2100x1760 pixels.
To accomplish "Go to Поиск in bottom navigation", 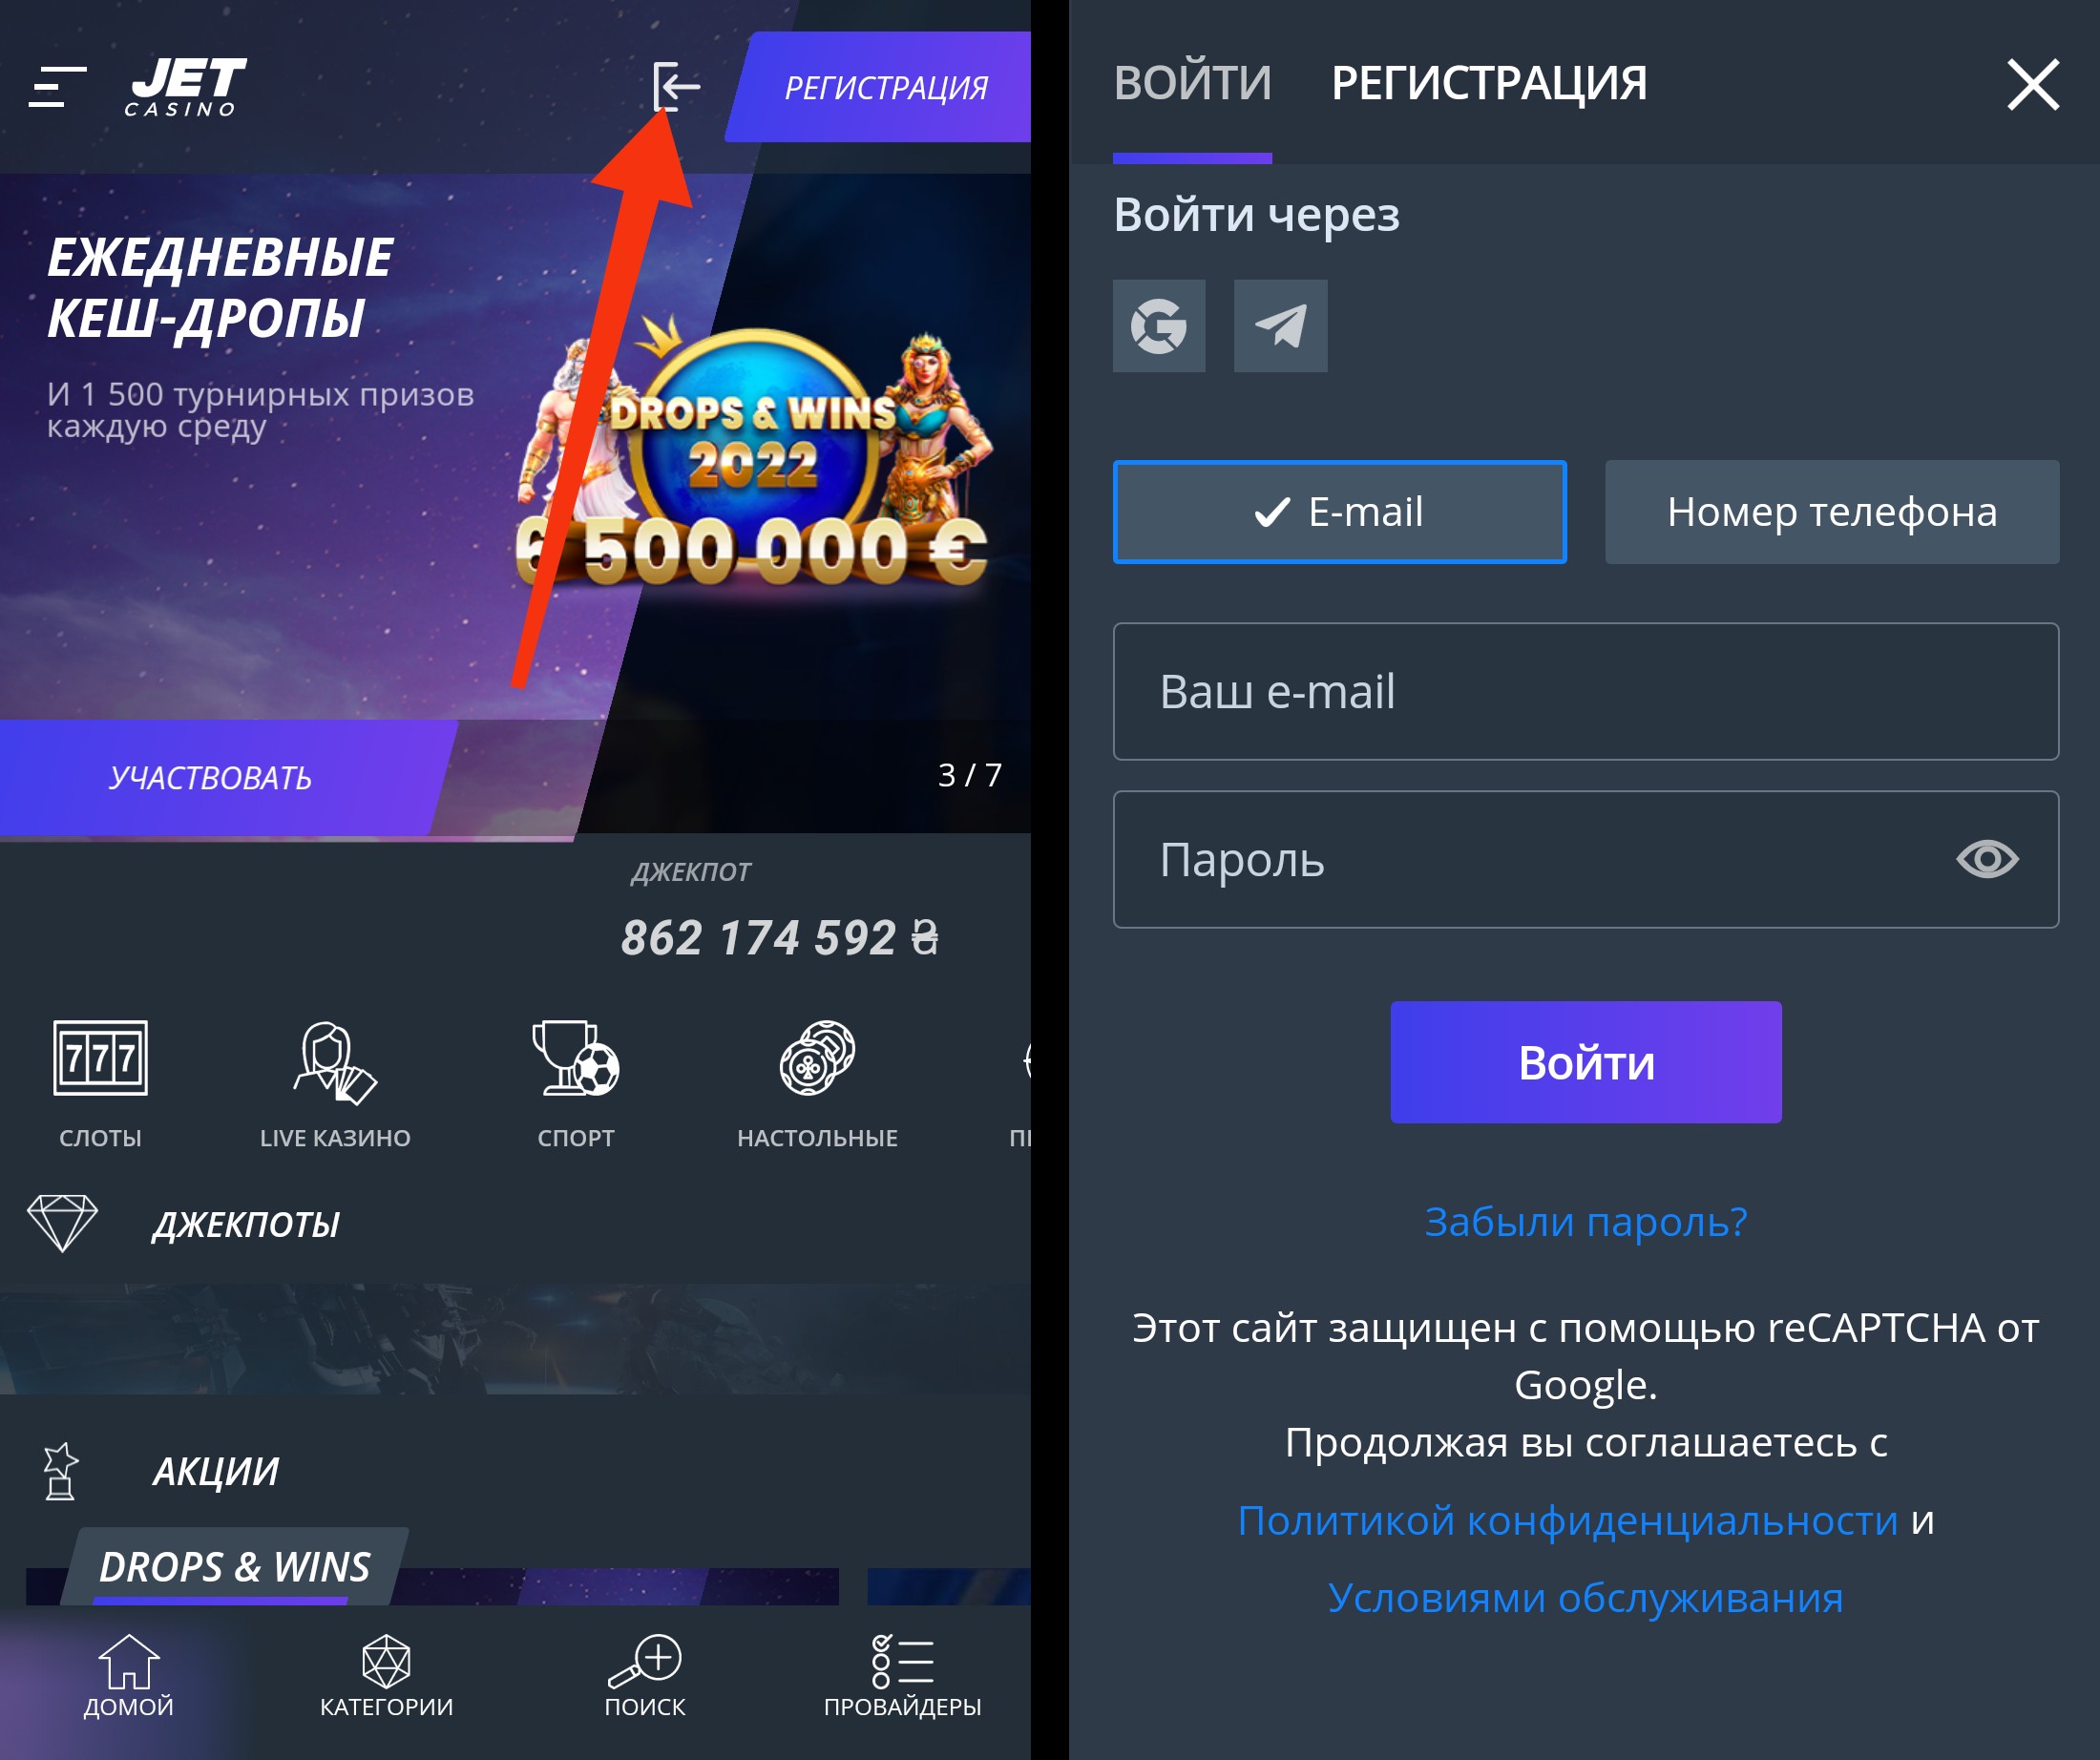I will [x=645, y=1677].
